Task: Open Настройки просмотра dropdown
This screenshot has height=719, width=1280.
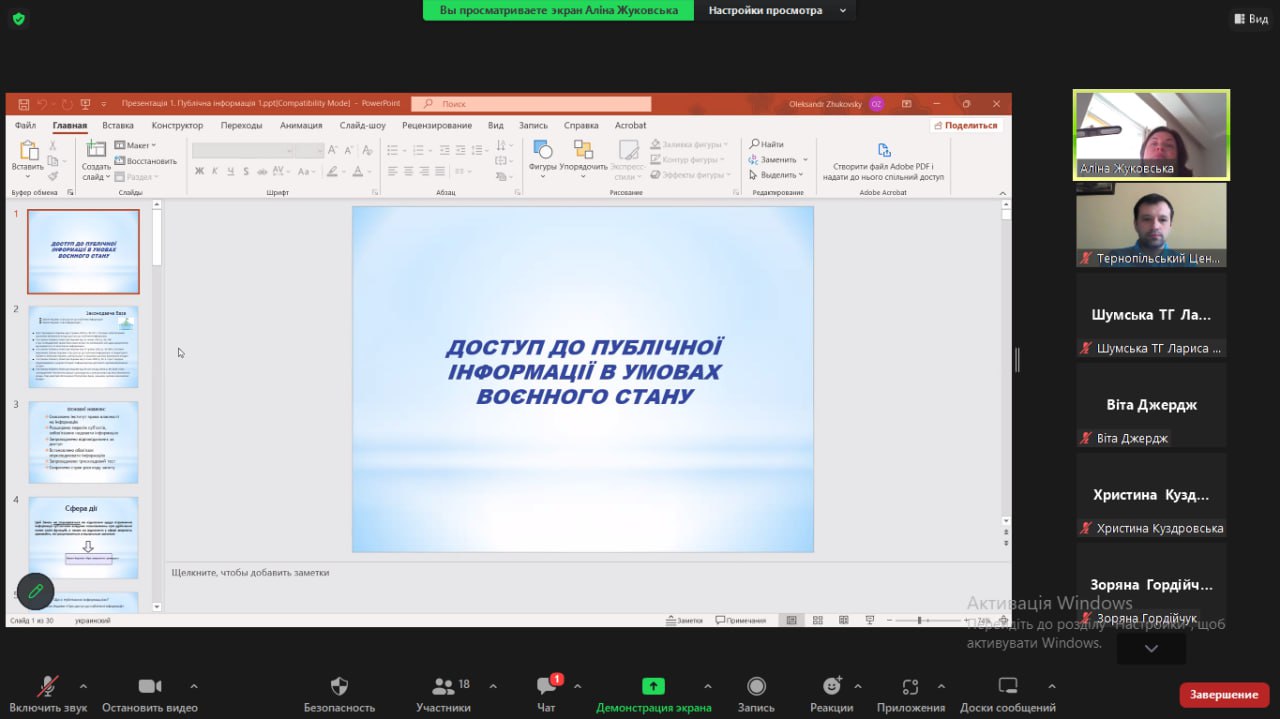Action: point(776,10)
